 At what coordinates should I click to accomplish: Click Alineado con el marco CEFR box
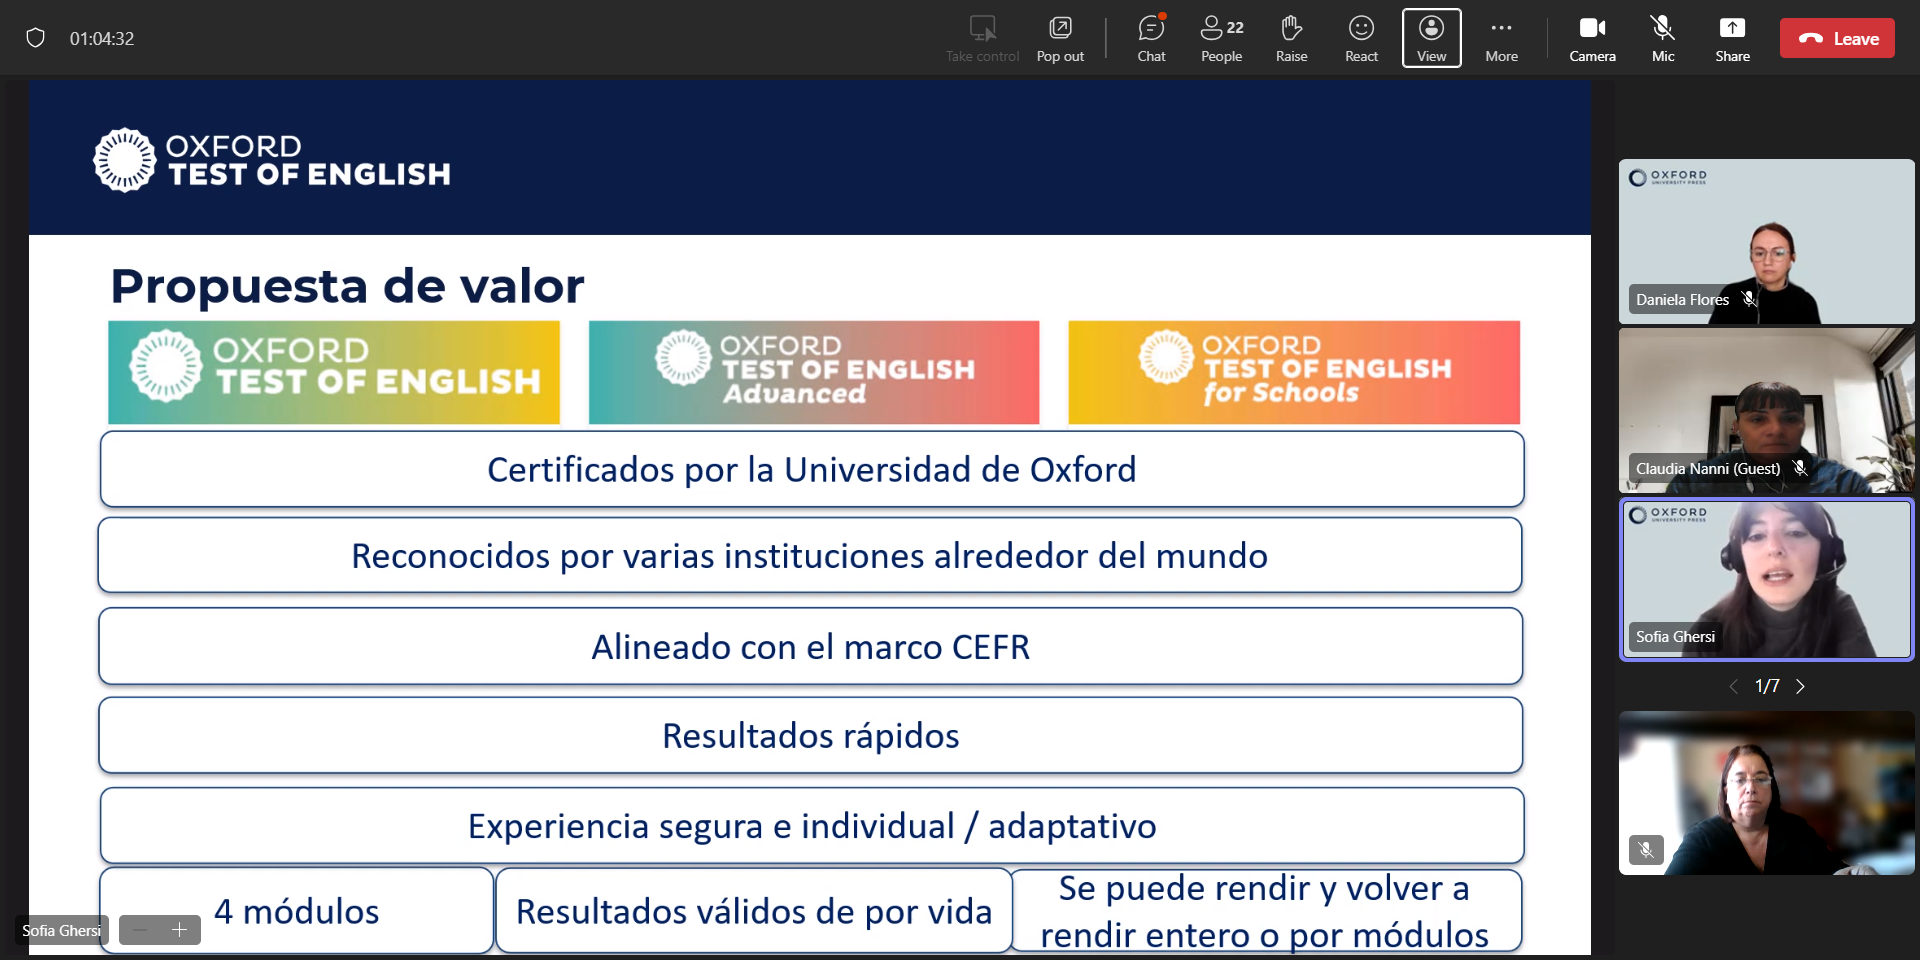coord(810,646)
